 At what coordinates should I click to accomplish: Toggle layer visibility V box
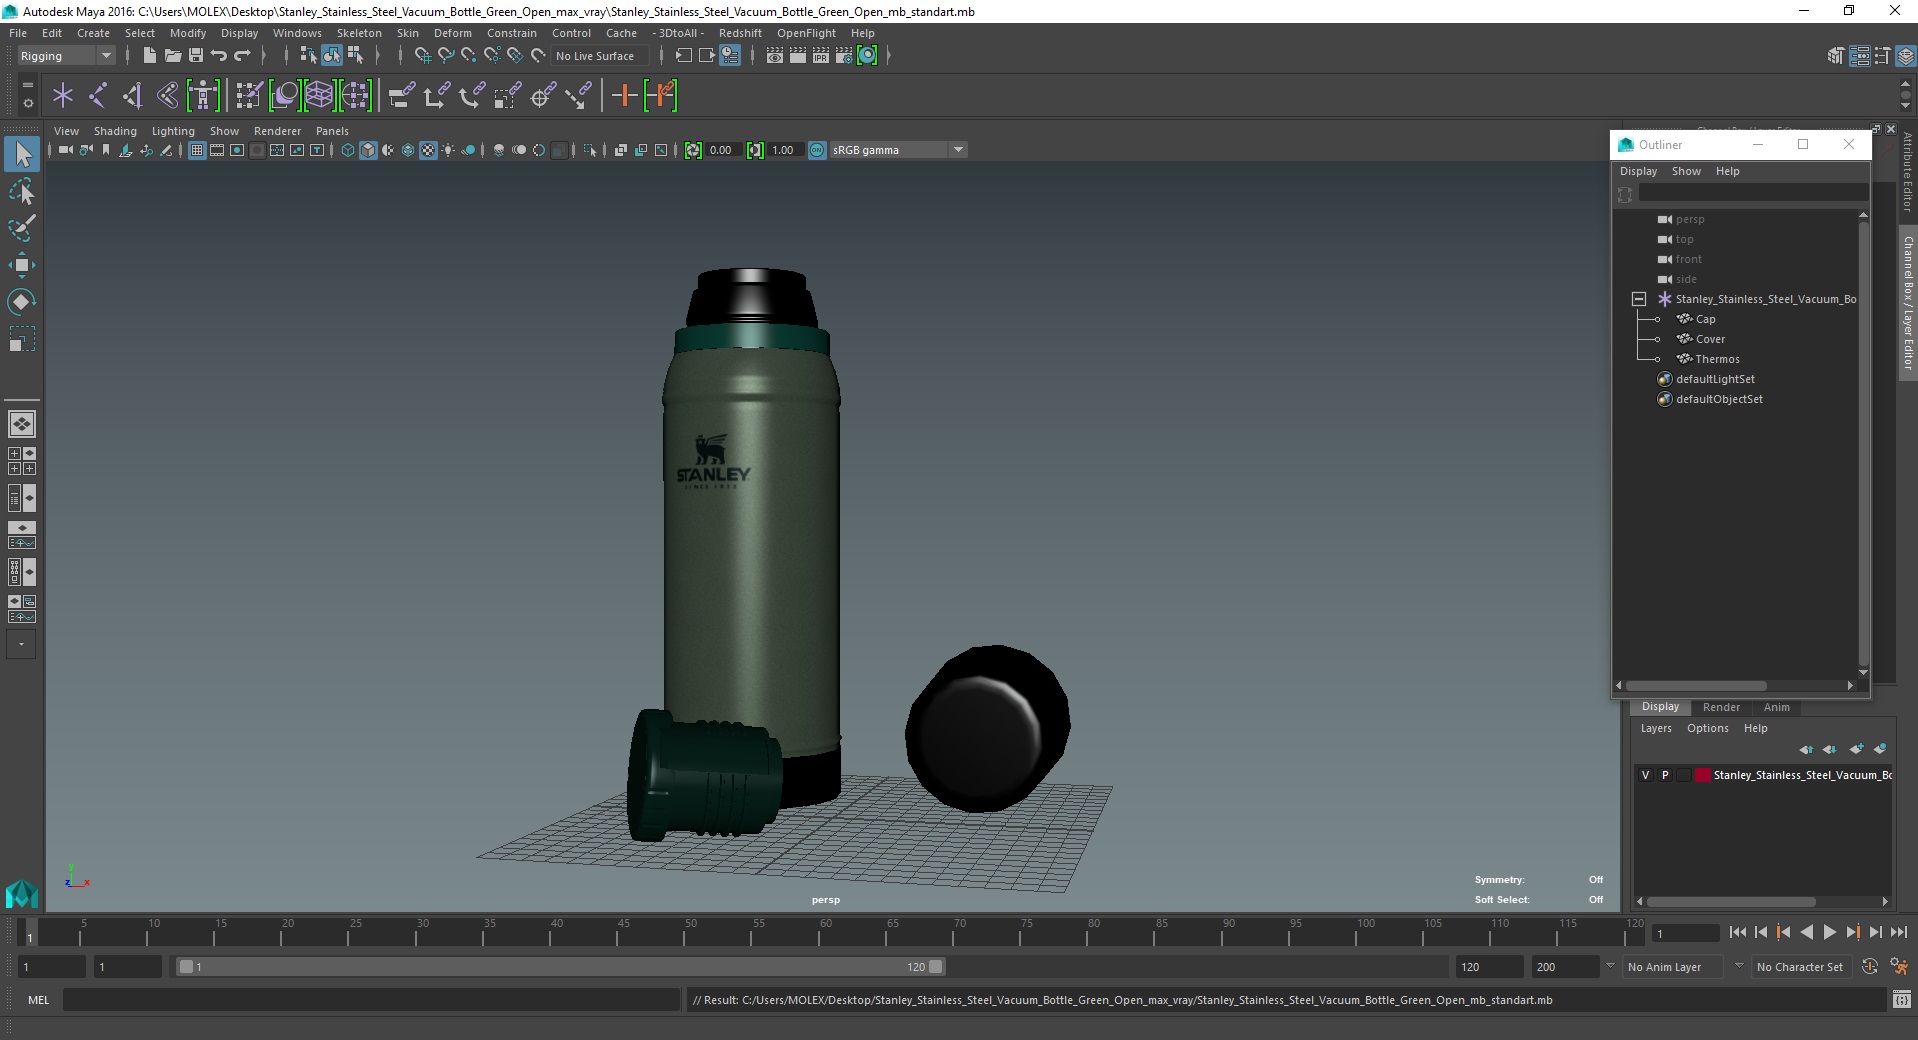coord(1645,775)
